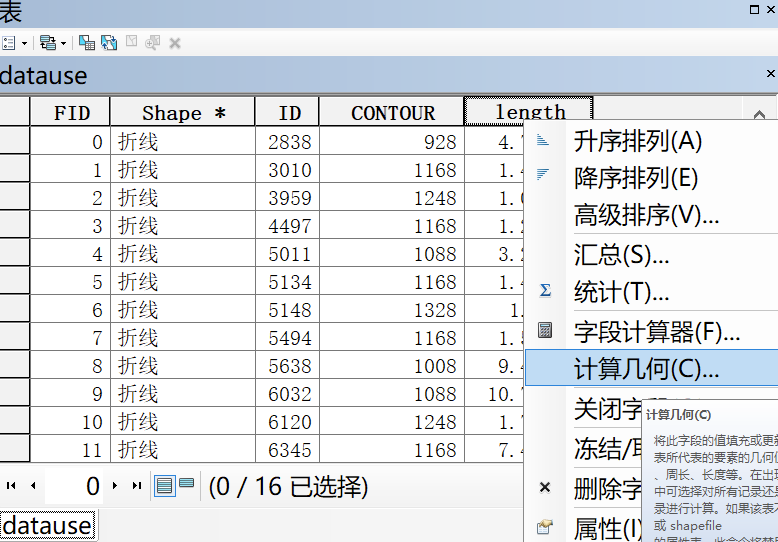Click the ID cell 5638

(287, 365)
